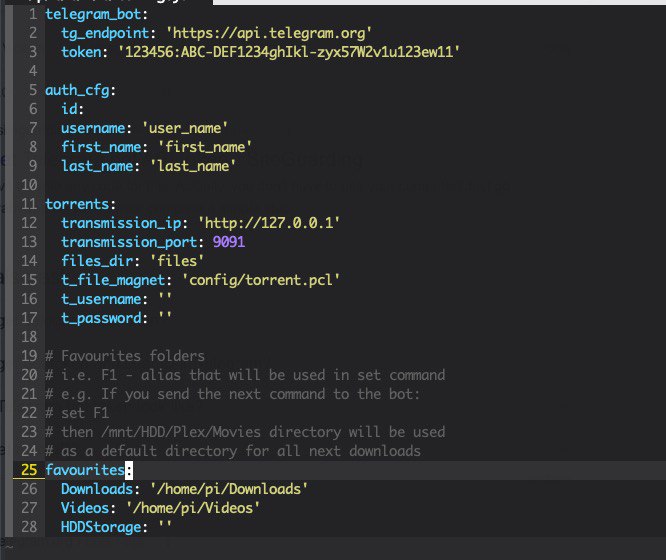This screenshot has height=560, width=666.
Task: Click the port number 9091
Action: tap(229, 242)
